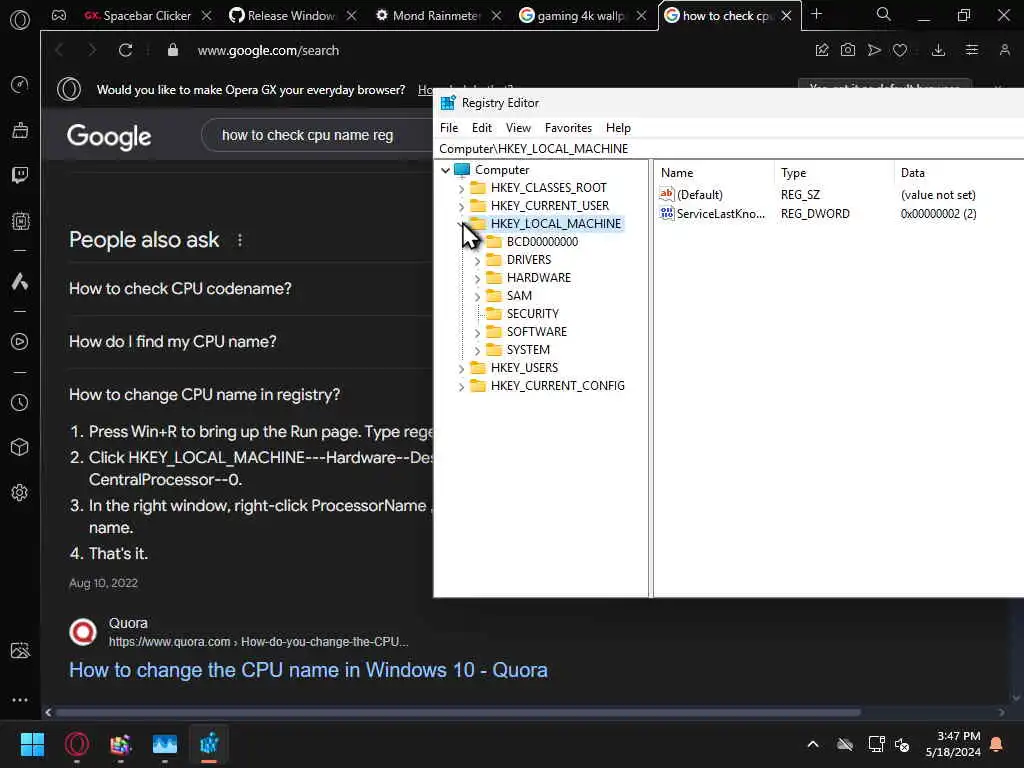
Task: Take a snapshot with camera icon
Action: [848, 50]
